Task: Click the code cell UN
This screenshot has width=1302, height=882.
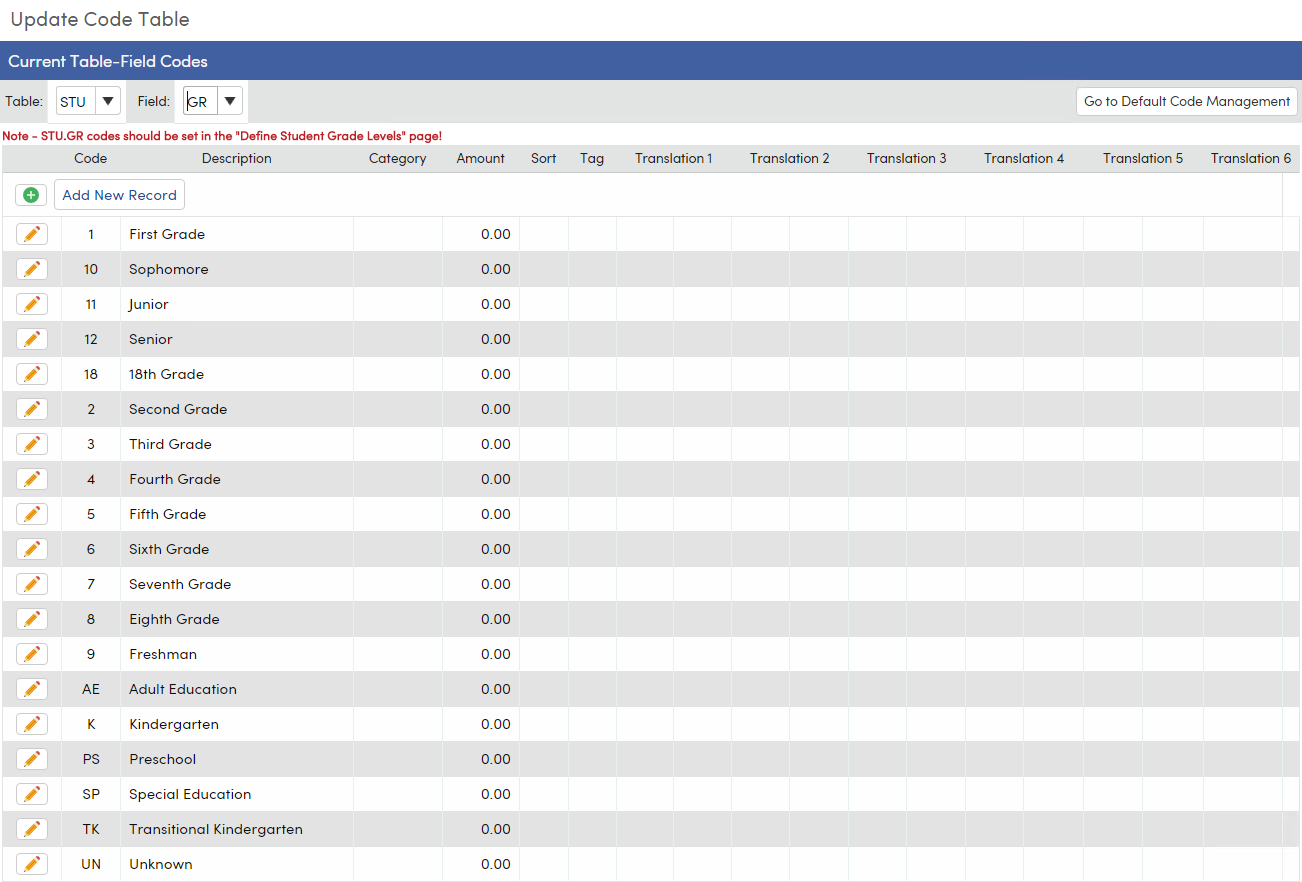Action: 91,864
